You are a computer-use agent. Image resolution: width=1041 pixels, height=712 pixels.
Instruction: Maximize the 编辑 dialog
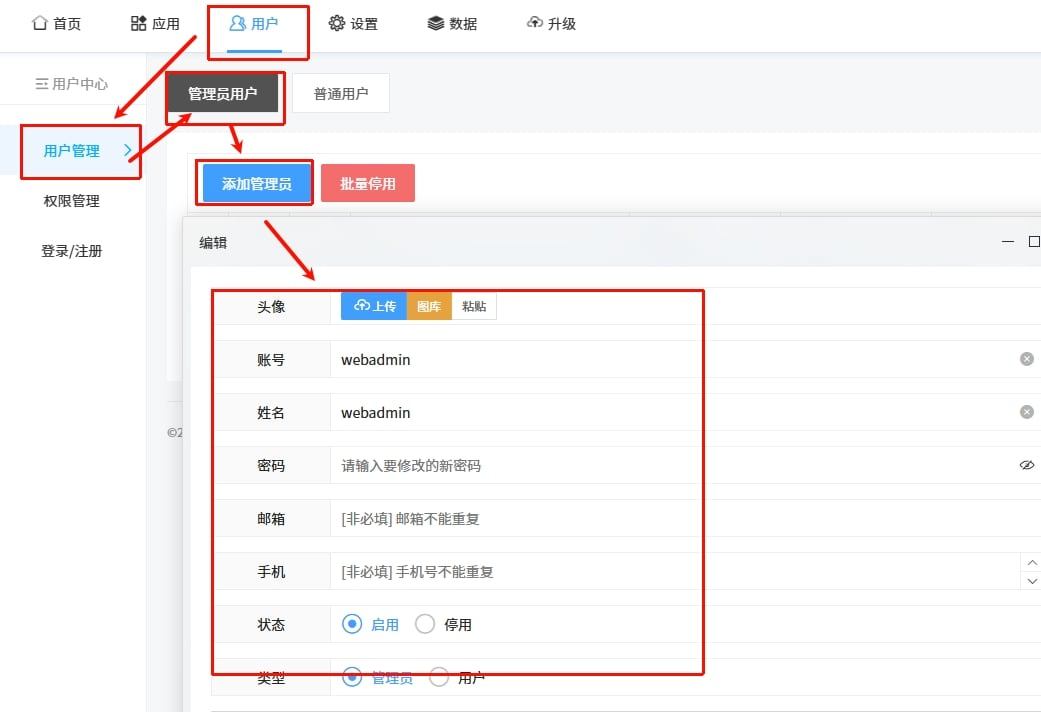pyautogui.click(x=1034, y=242)
